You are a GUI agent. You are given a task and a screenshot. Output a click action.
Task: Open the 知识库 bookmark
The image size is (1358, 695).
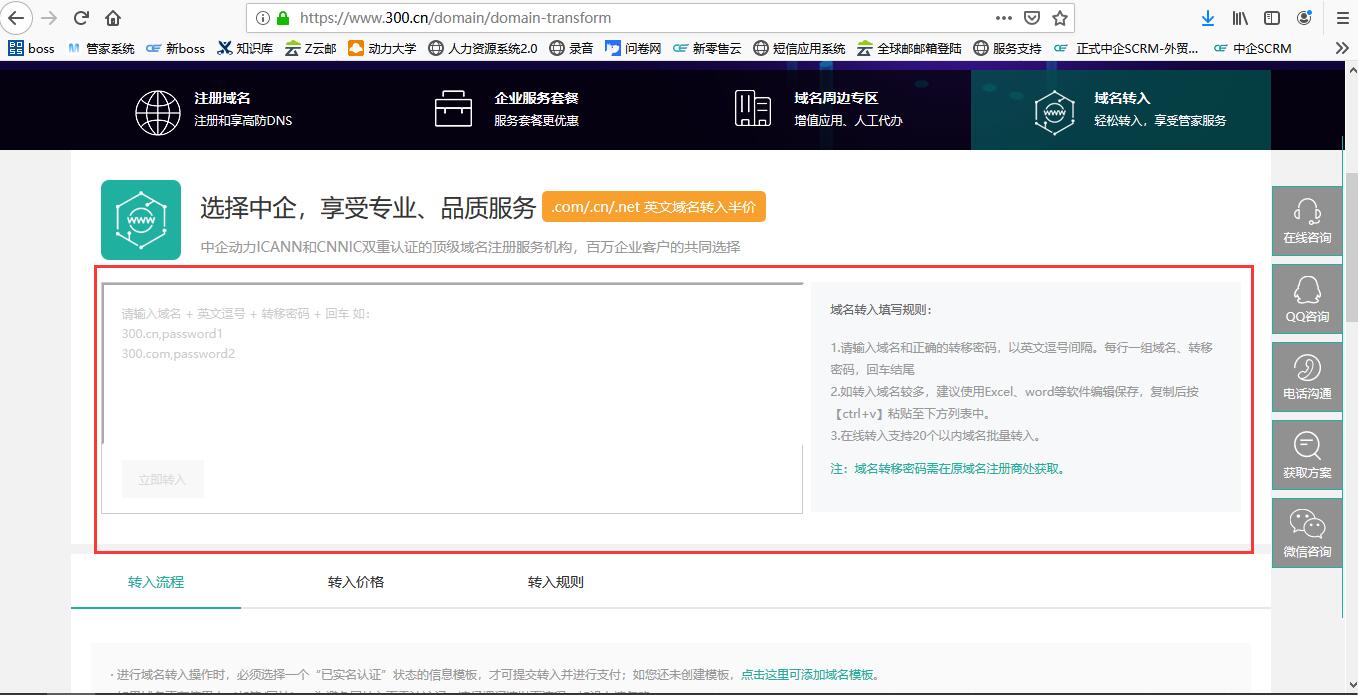[245, 48]
